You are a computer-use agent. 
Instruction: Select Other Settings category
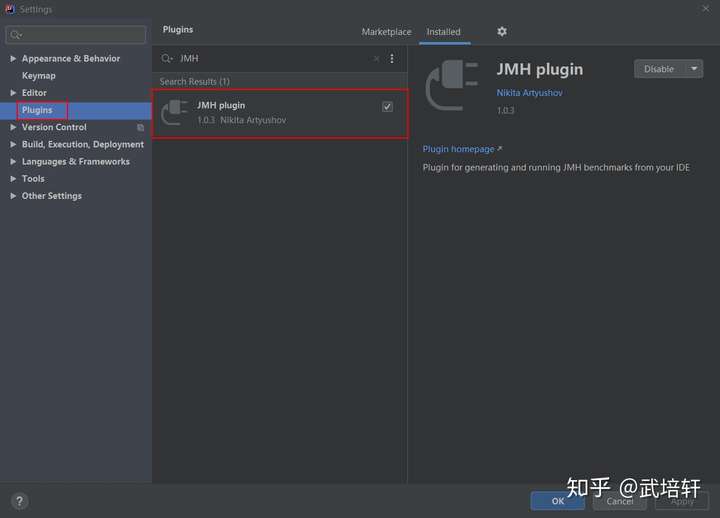click(52, 196)
